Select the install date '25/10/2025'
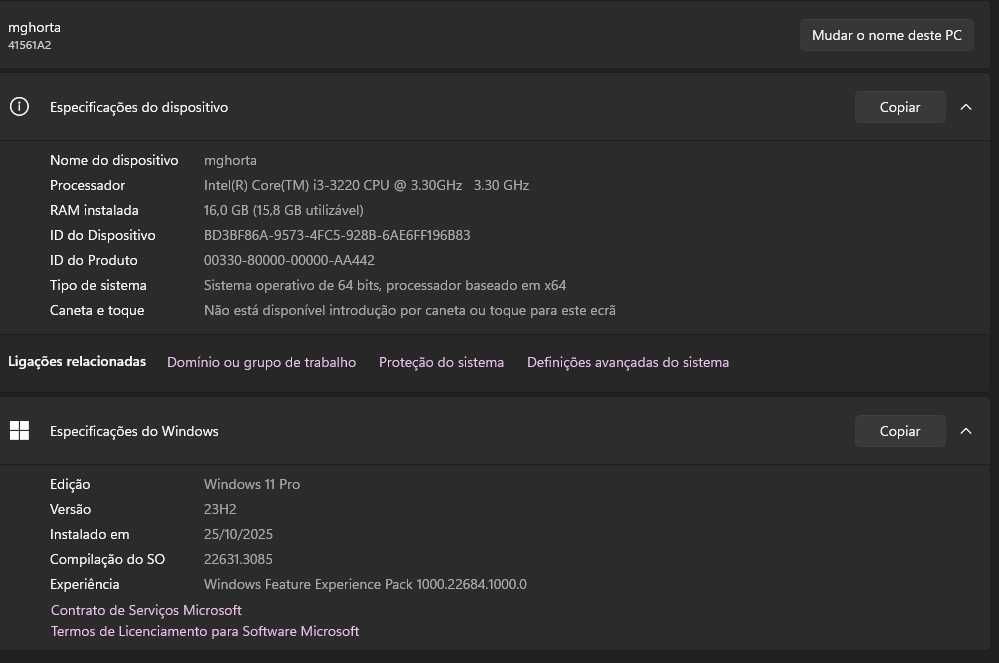This screenshot has width=999, height=663. 238,534
